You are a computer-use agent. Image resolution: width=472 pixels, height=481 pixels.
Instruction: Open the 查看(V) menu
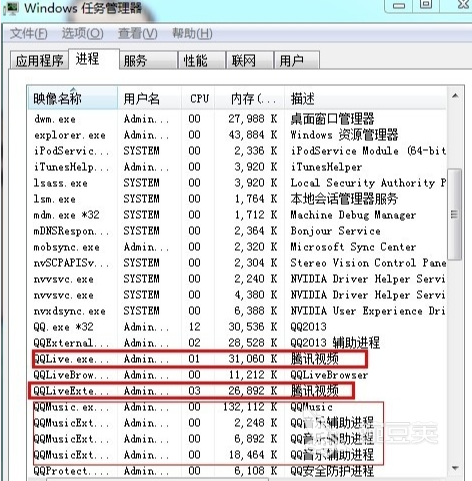[x=138, y=33]
